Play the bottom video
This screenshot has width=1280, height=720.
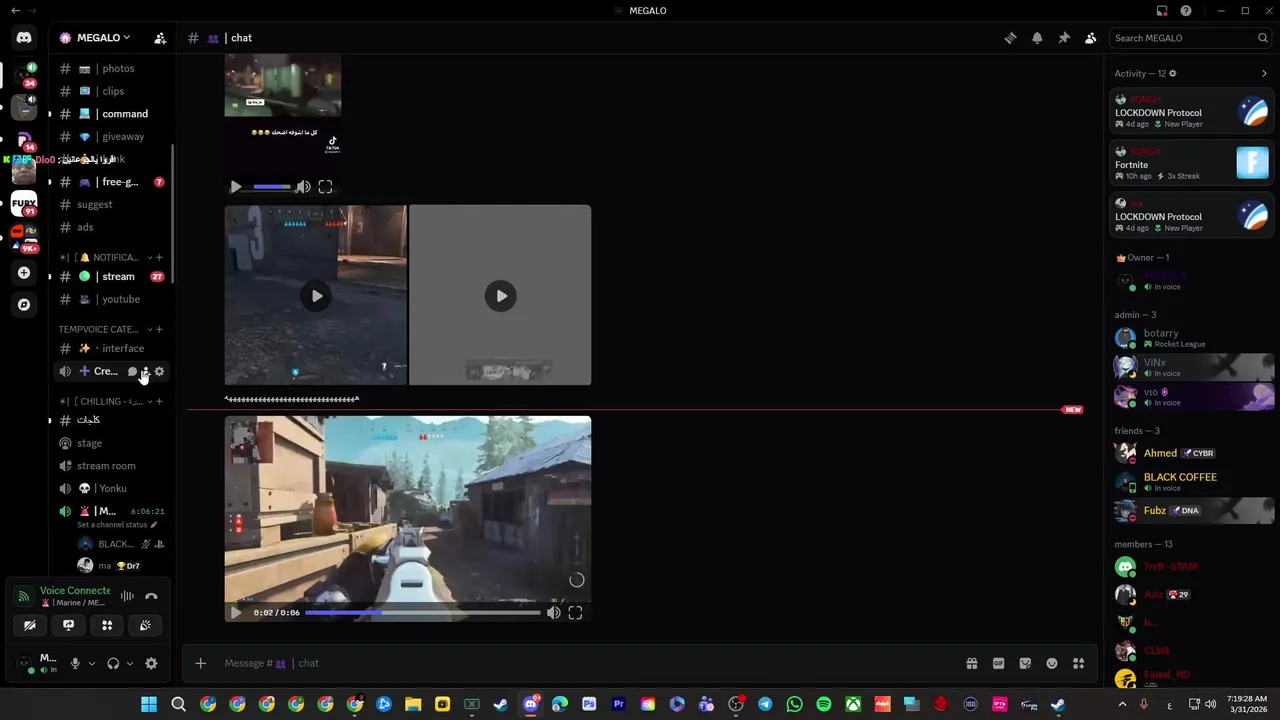(236, 613)
